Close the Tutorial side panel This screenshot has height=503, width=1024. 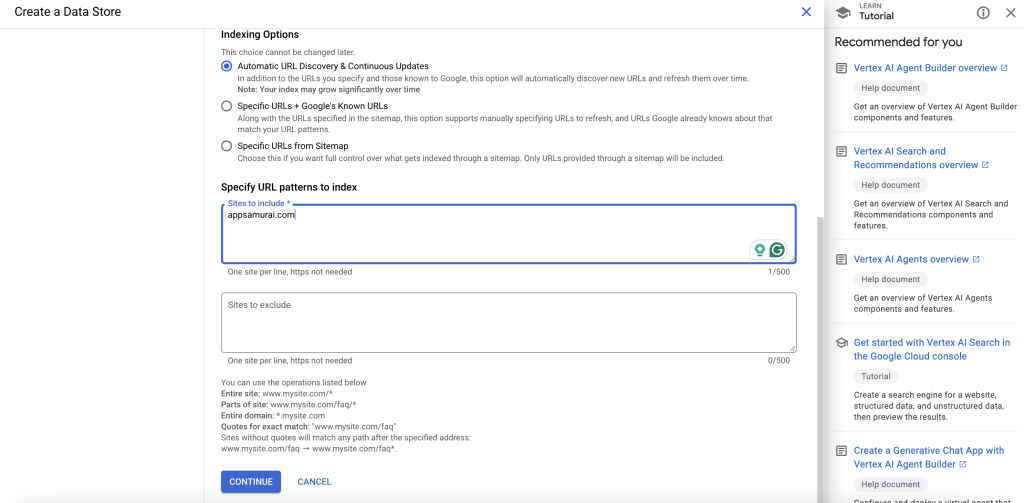tap(1009, 12)
